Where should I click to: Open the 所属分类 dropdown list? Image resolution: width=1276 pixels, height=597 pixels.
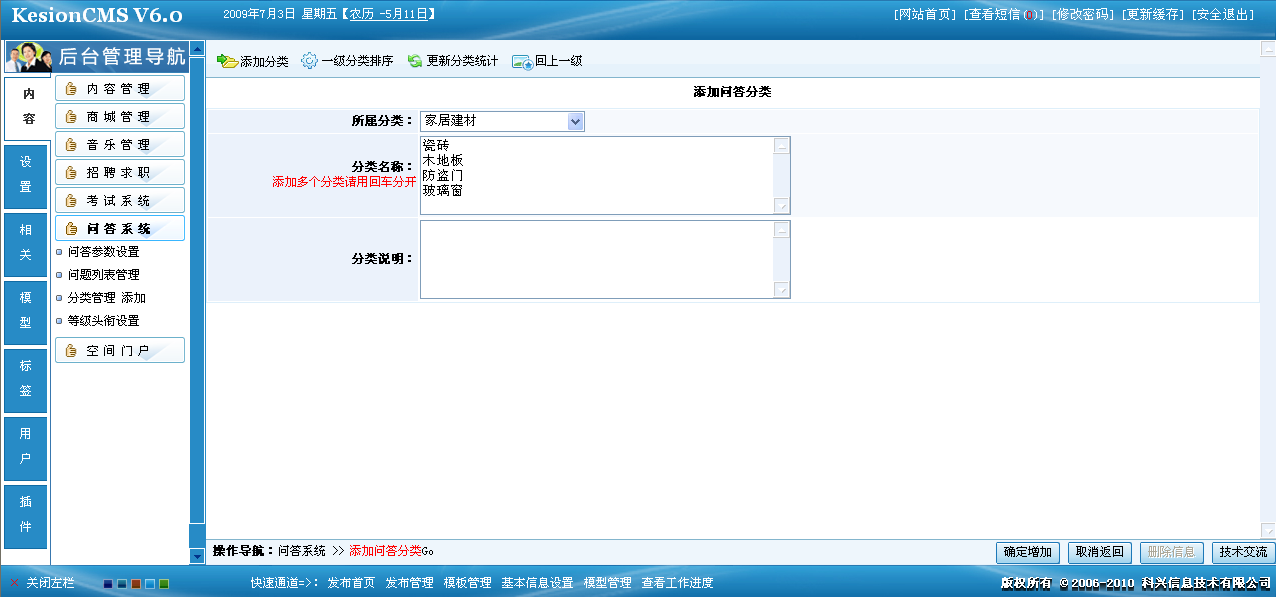pyautogui.click(x=575, y=121)
